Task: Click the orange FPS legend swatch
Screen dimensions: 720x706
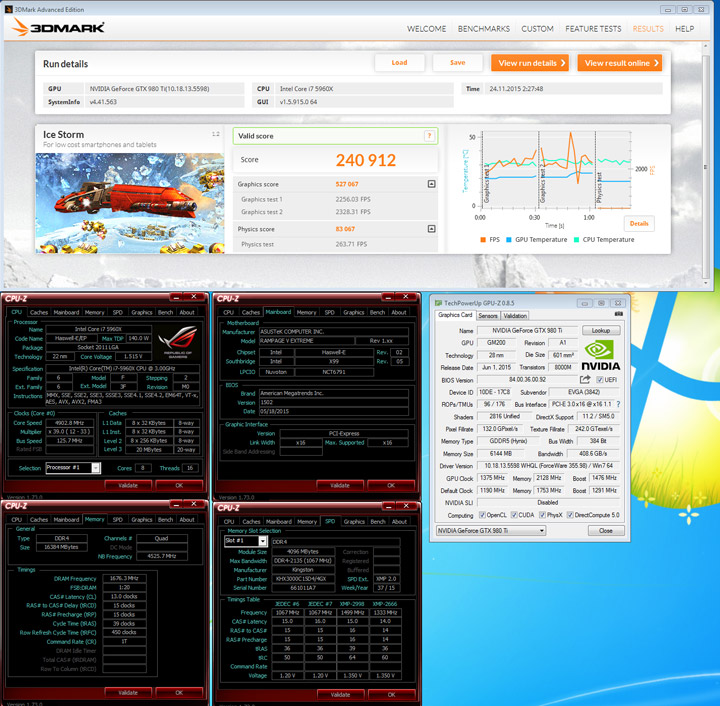Action: [483, 240]
